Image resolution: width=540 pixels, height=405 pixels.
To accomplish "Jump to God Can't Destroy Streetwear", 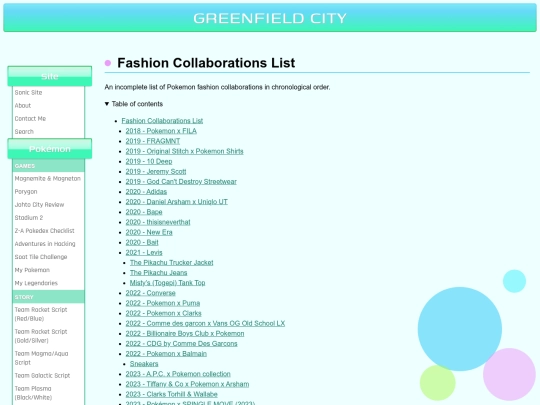I will [x=181, y=181].
